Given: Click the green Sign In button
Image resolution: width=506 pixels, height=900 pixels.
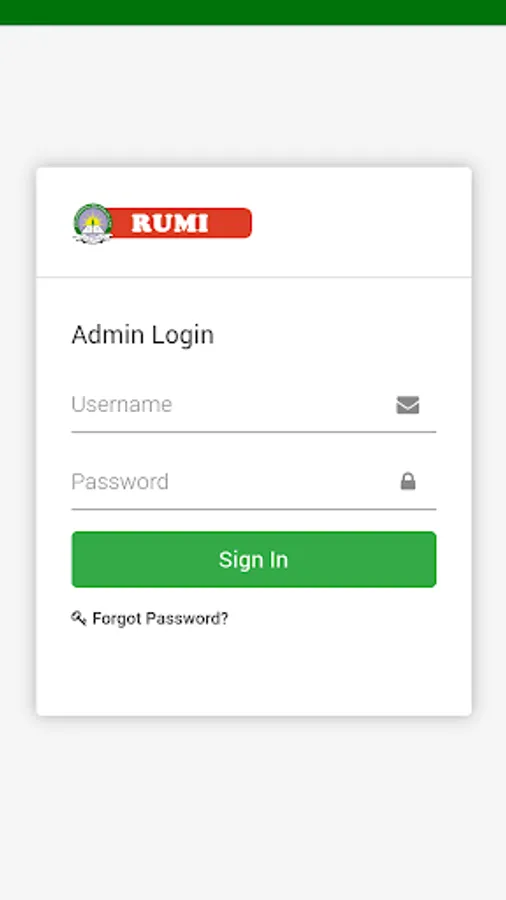Looking at the screenshot, I should (254, 559).
